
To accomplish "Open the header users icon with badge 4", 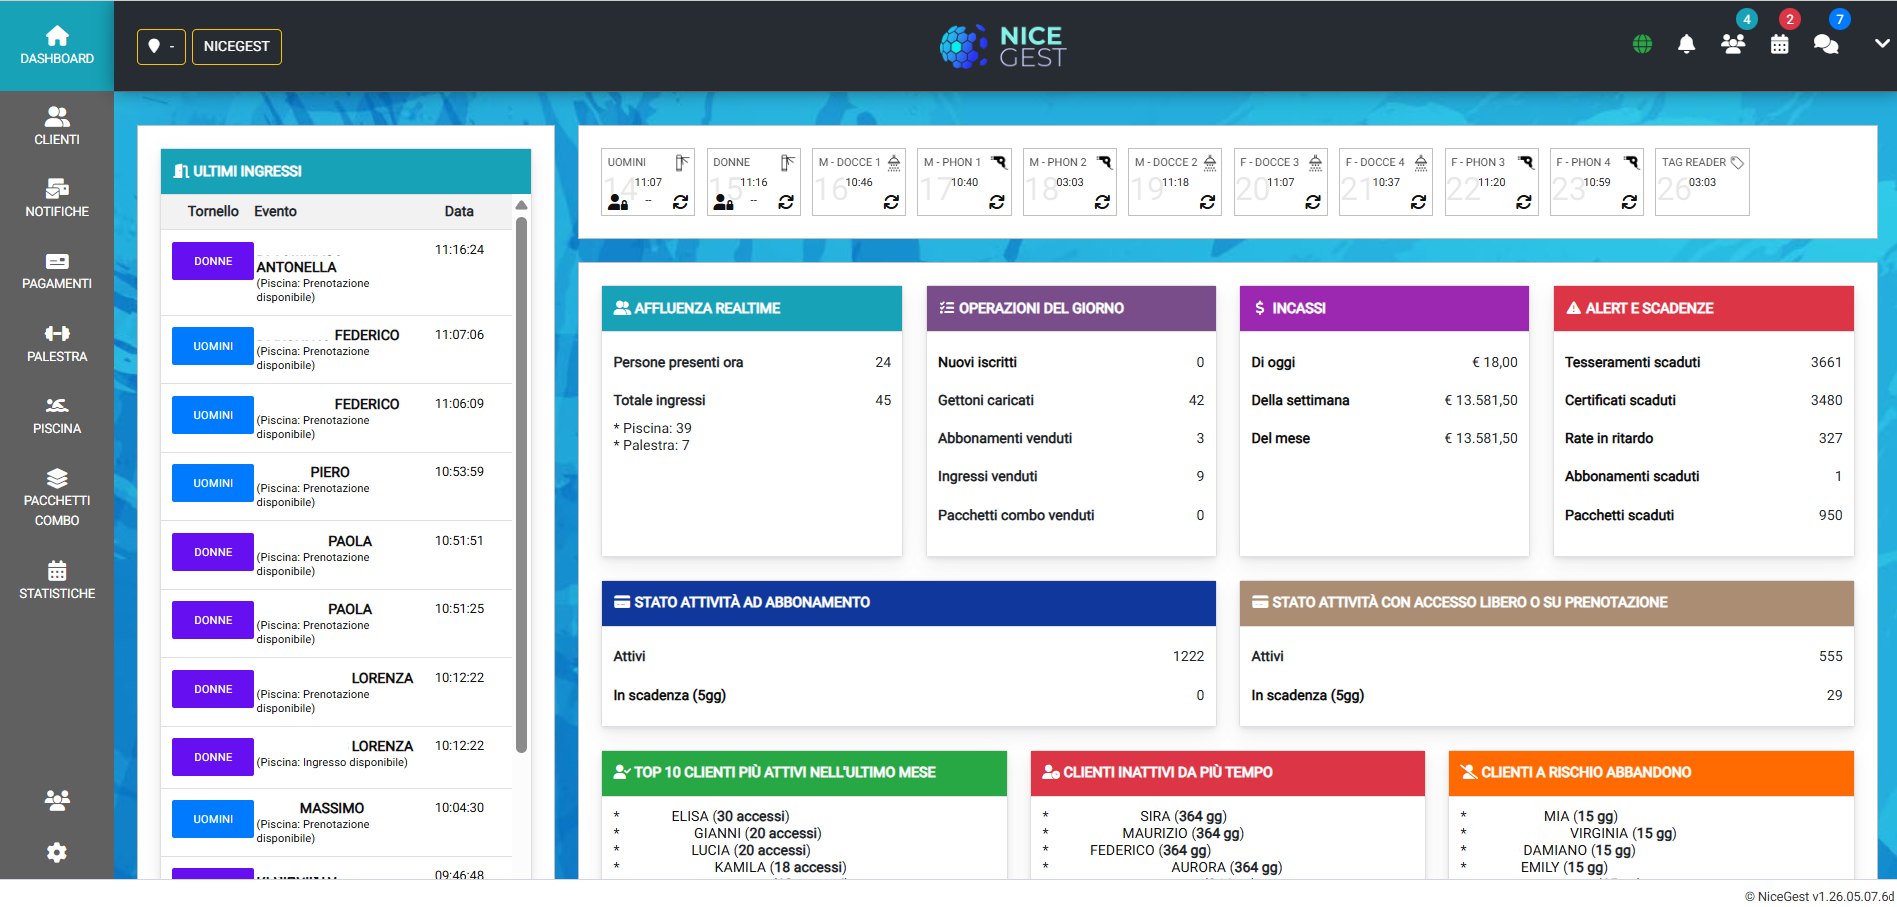I will (x=1733, y=44).
